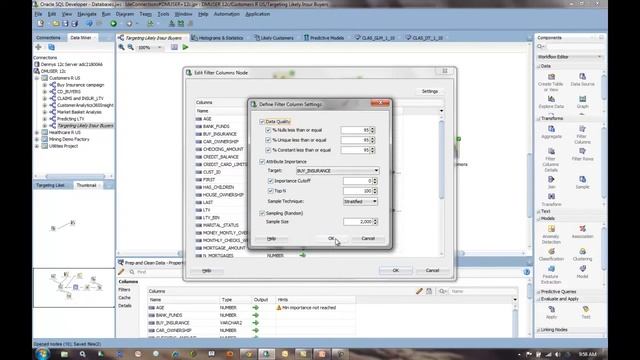Image resolution: width=640 pixels, height=360 pixels.
Task: Select the Filter Columns component
Action: (582, 135)
